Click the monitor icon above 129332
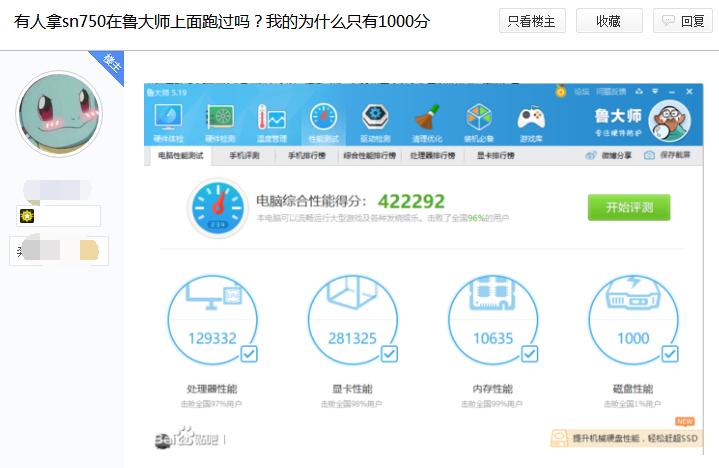 [x=214, y=296]
